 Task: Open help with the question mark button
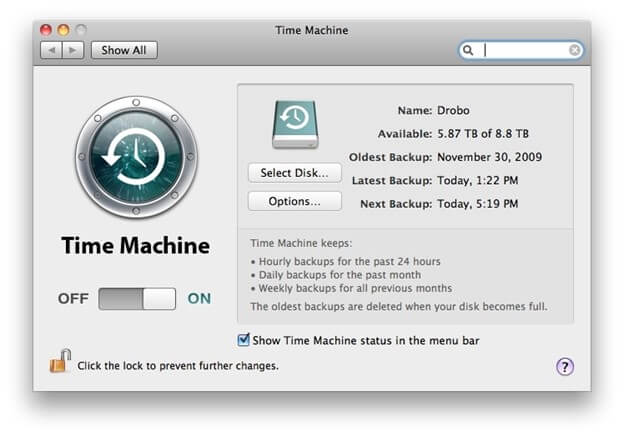click(x=565, y=366)
